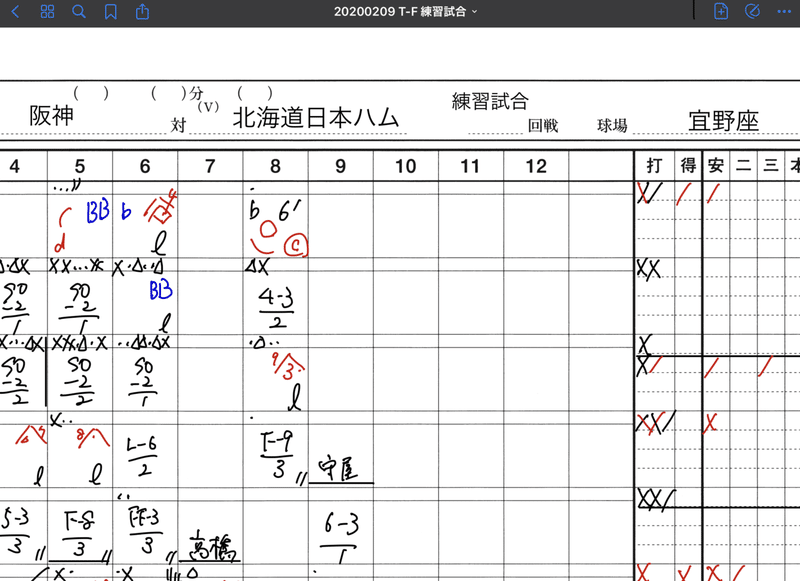Image resolution: width=800 pixels, height=581 pixels.
Task: Click the team name 阪神
Action: 51,116
